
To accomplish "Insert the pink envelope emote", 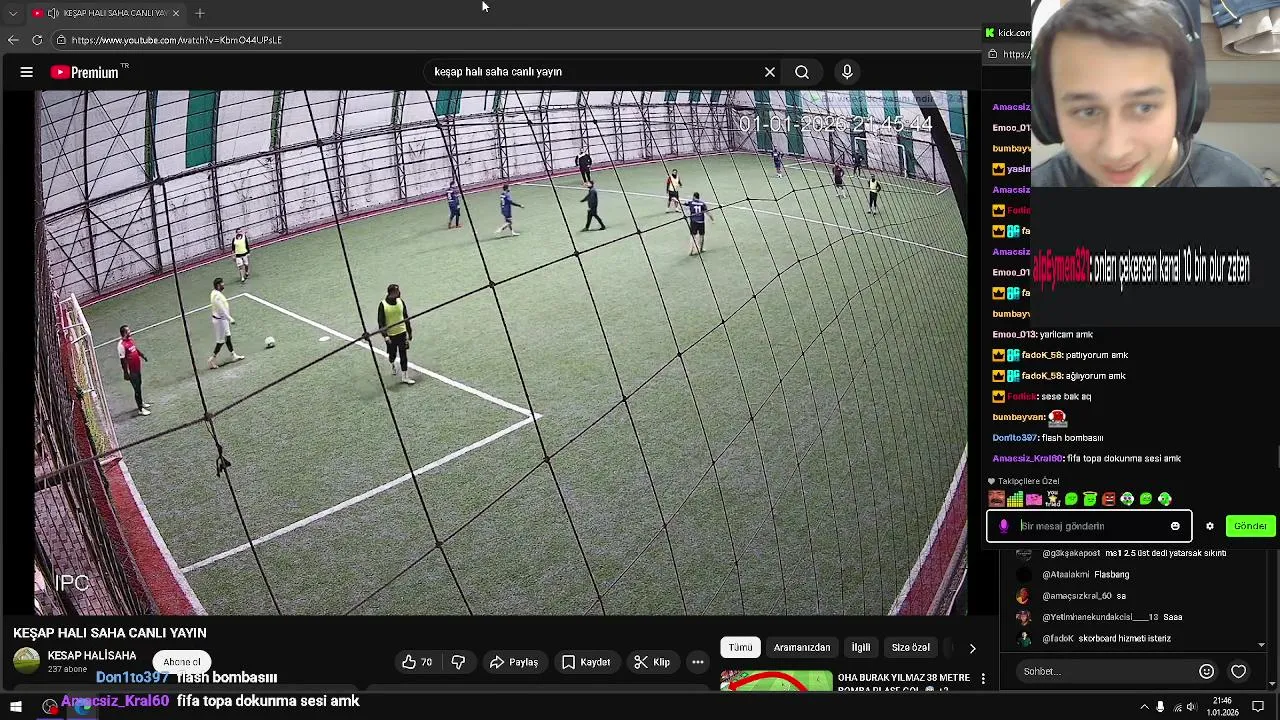I will [1034, 499].
